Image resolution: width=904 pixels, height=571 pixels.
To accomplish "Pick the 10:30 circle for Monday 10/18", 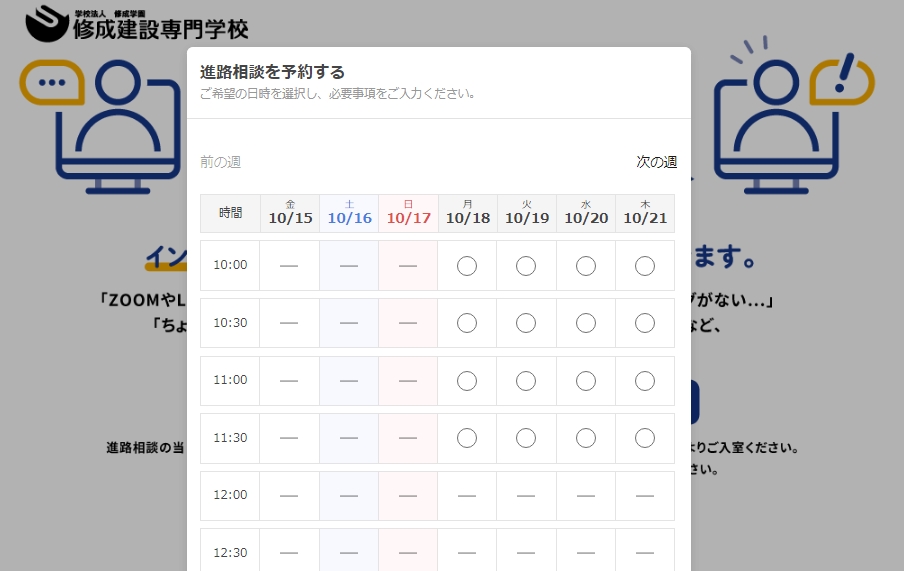I will pyautogui.click(x=467, y=323).
